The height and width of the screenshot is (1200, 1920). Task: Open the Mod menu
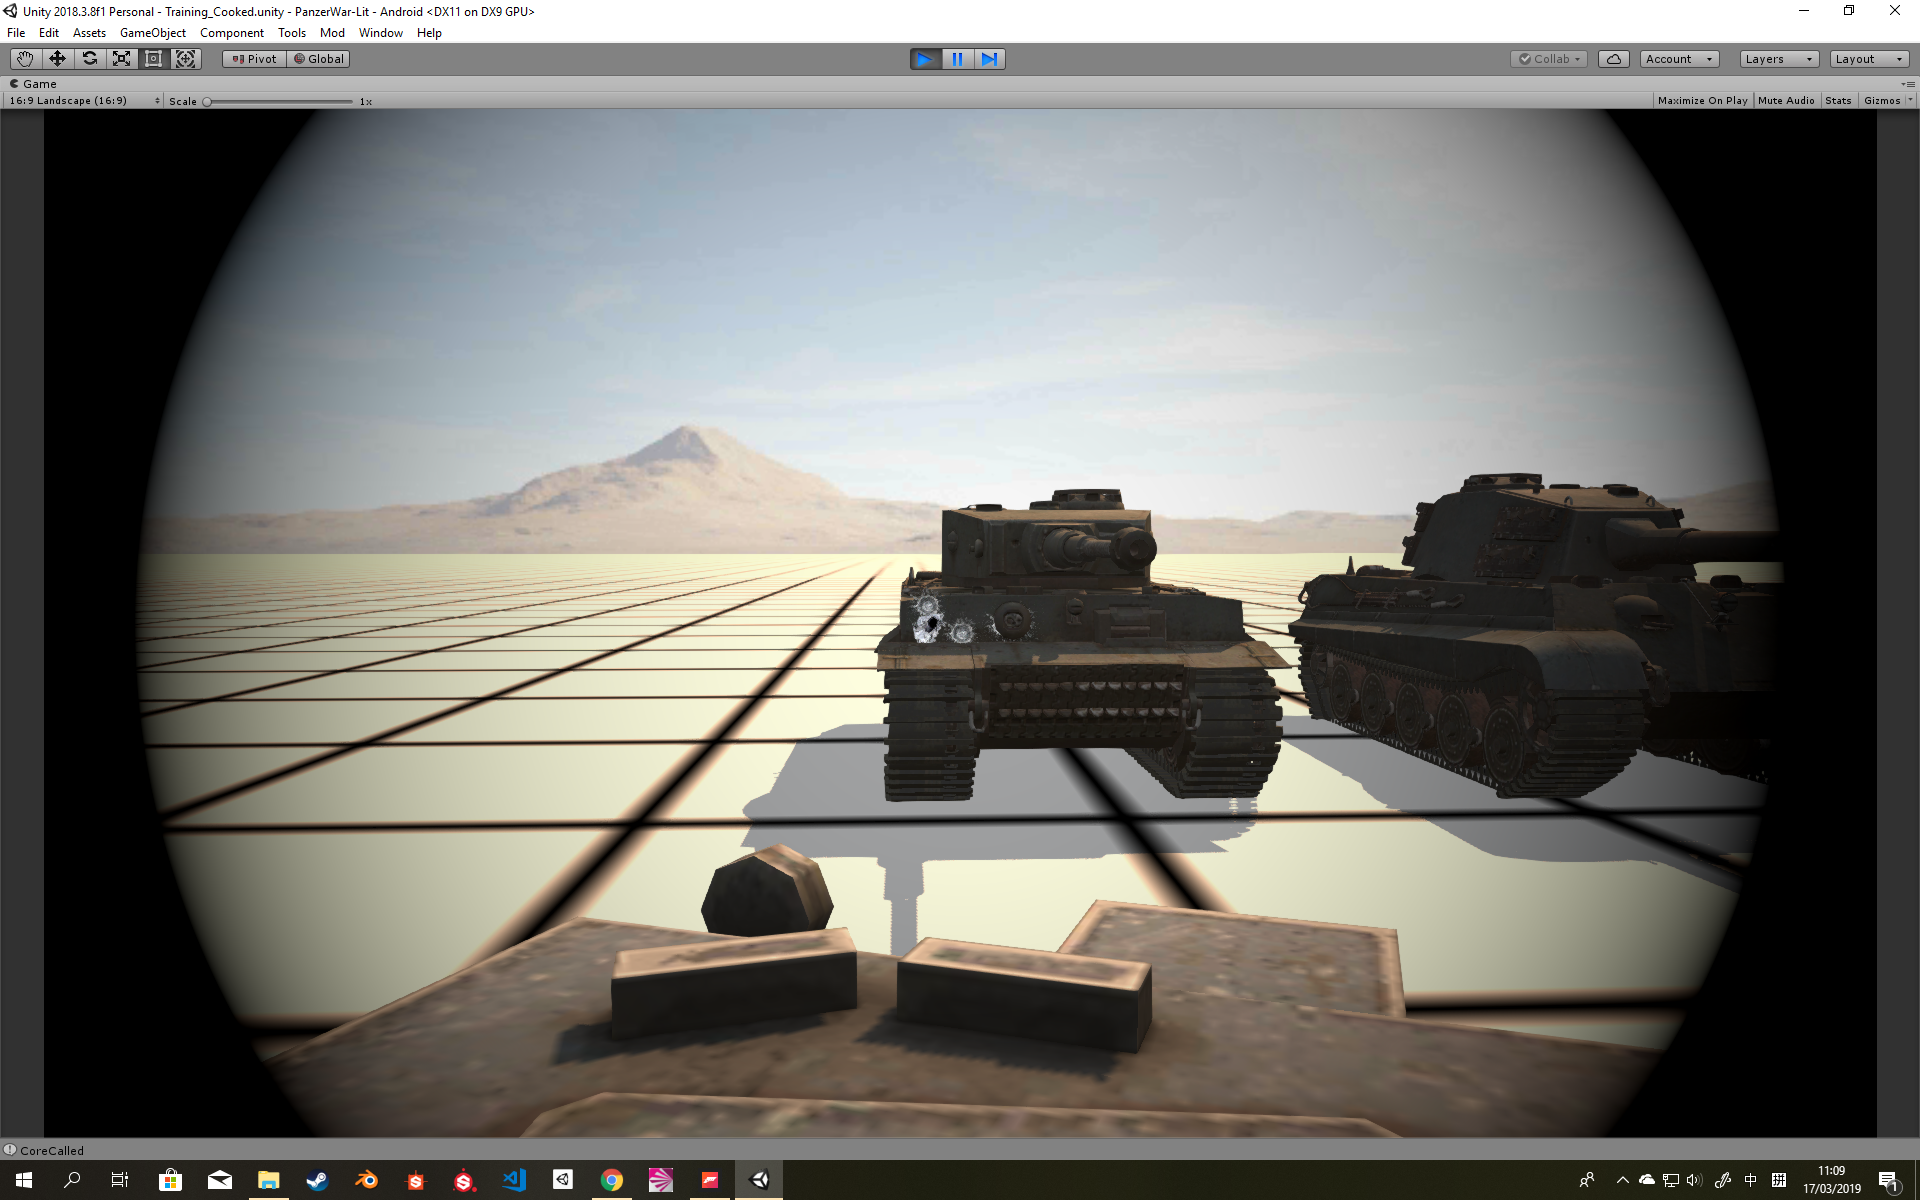pyautogui.click(x=332, y=33)
